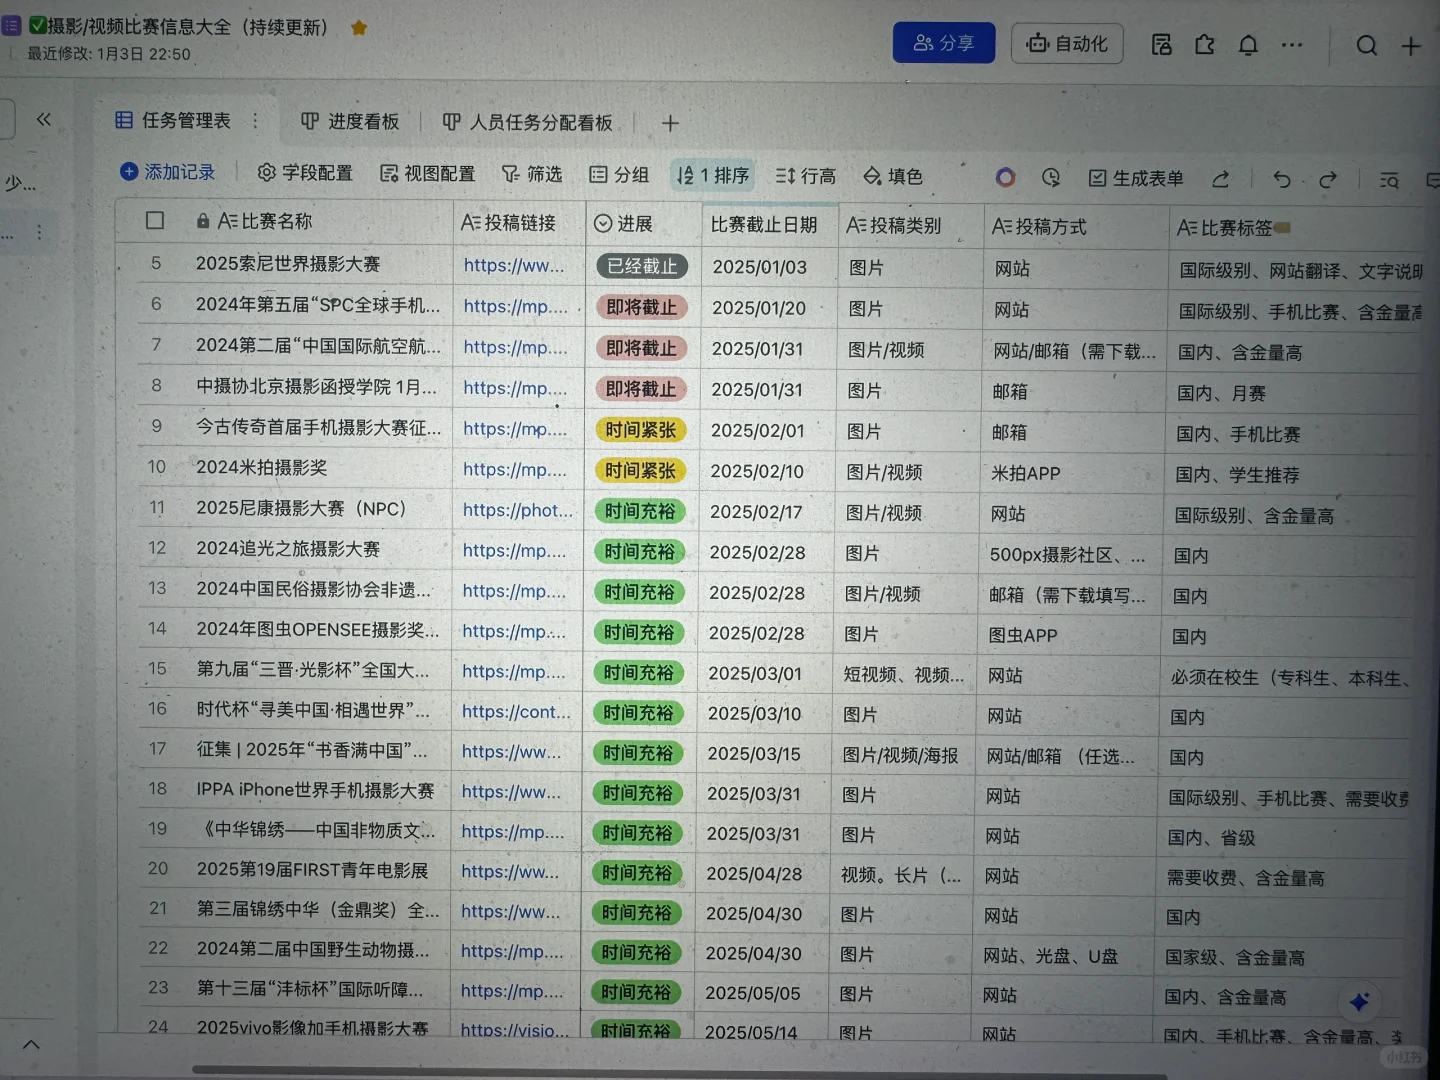Screen dimensions: 1440x1080
Task: Click 生成表单 generate form button
Action: point(1136,178)
